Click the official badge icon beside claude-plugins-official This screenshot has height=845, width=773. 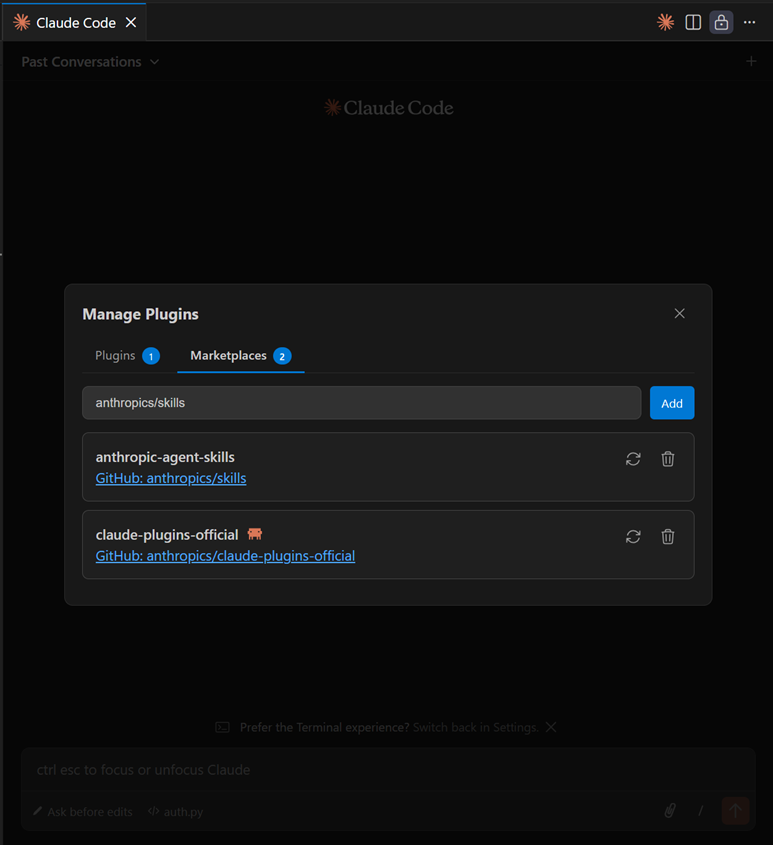[254, 534]
